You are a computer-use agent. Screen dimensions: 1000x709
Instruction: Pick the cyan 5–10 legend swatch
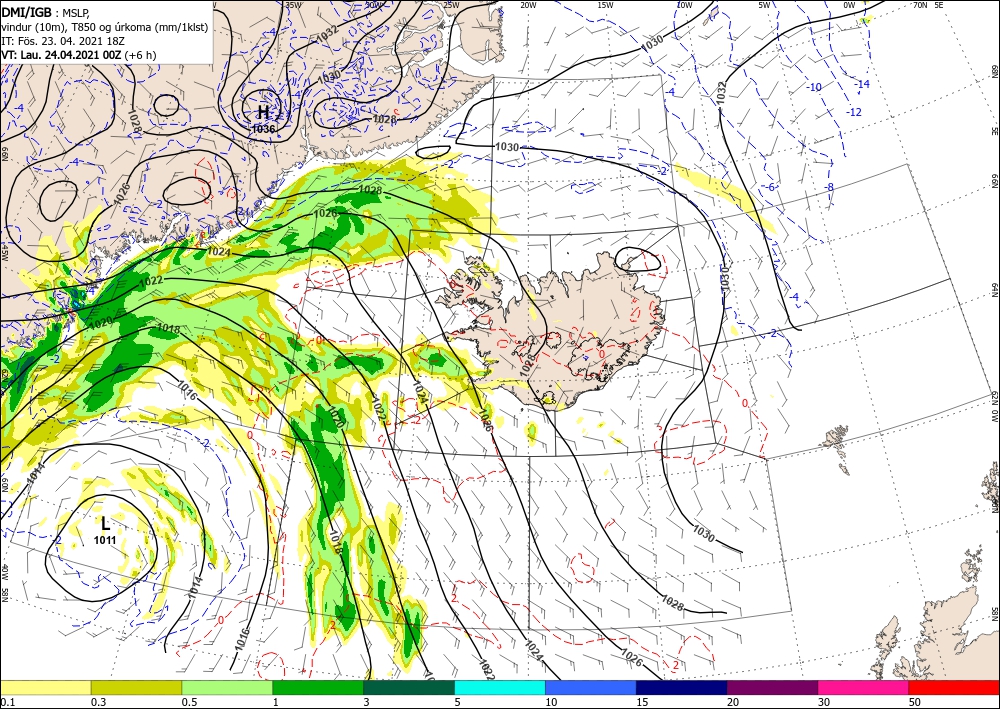[500, 687]
